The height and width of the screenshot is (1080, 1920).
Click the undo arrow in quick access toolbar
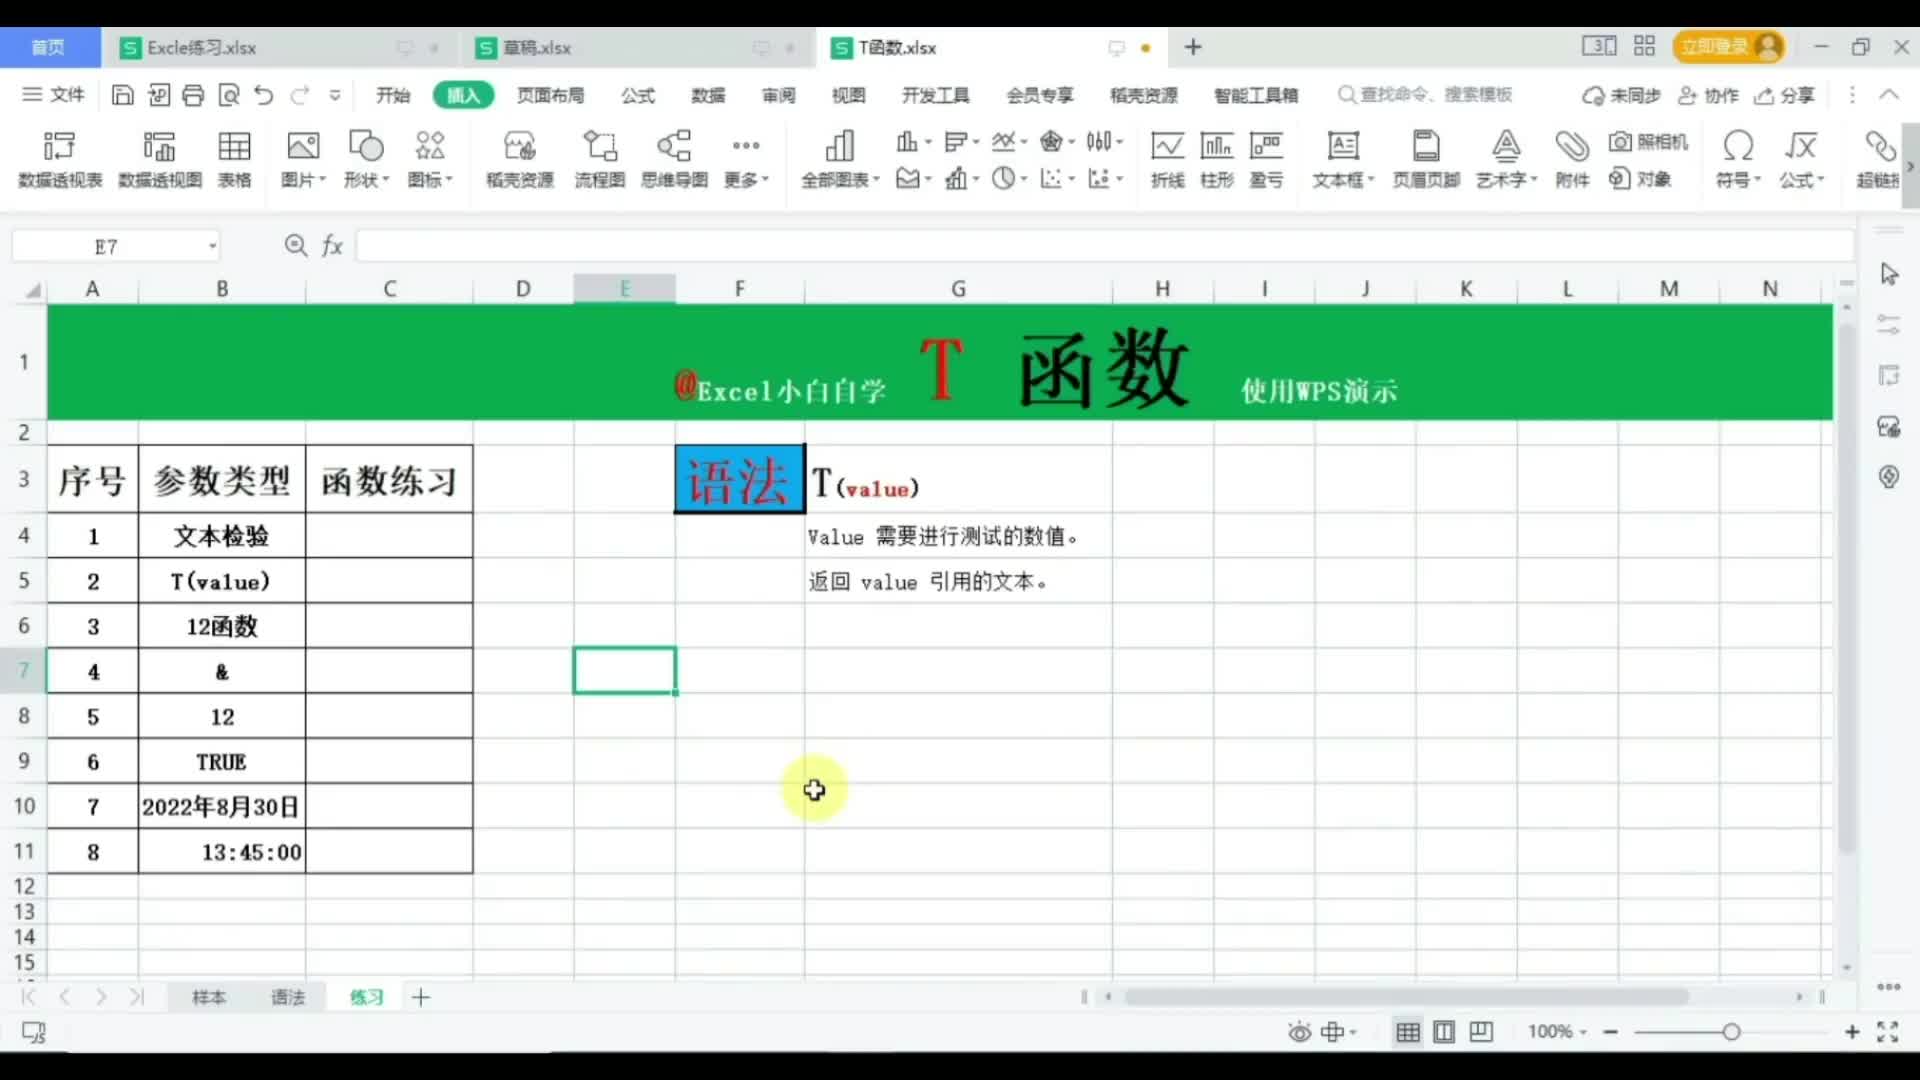pyautogui.click(x=262, y=95)
